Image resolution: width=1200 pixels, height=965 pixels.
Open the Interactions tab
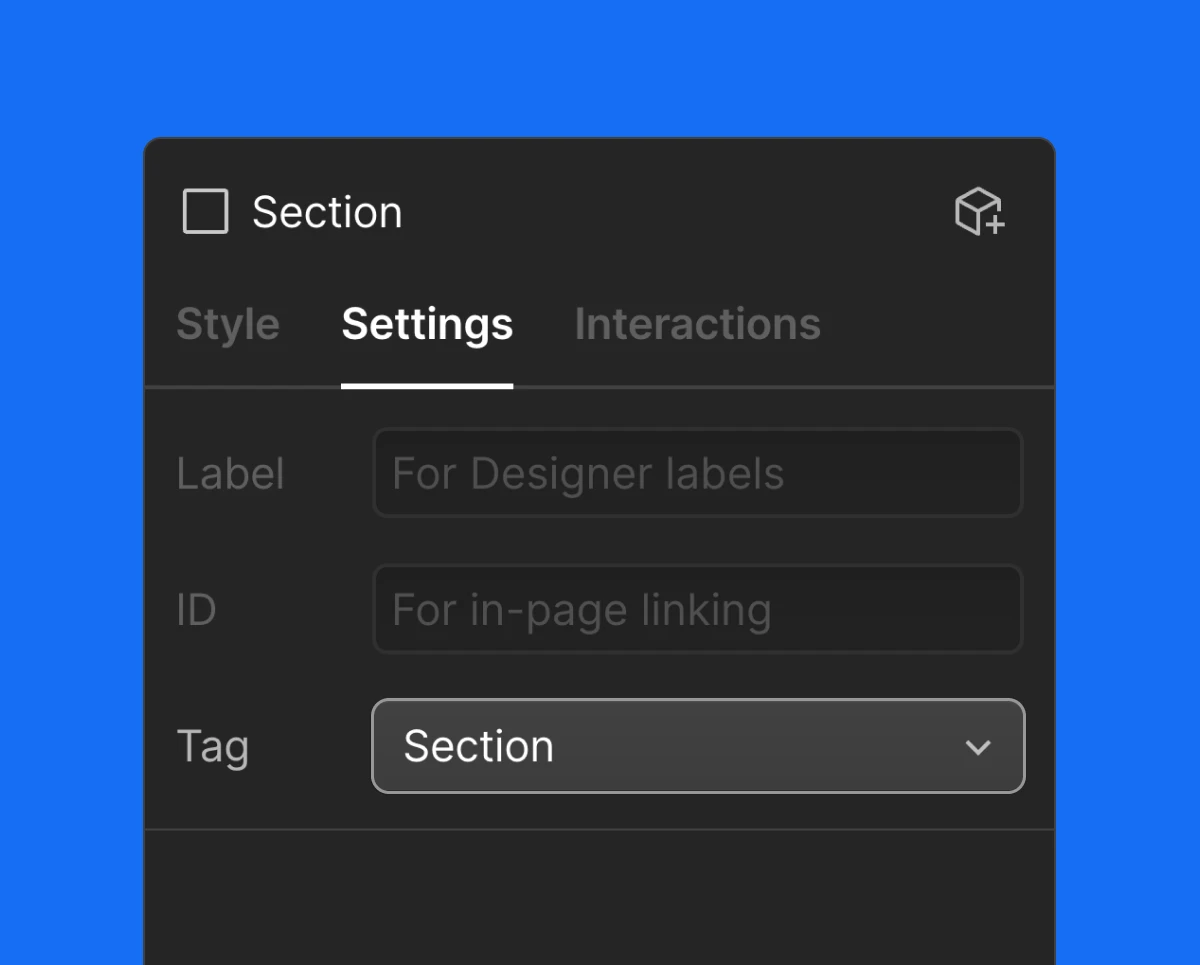click(697, 324)
